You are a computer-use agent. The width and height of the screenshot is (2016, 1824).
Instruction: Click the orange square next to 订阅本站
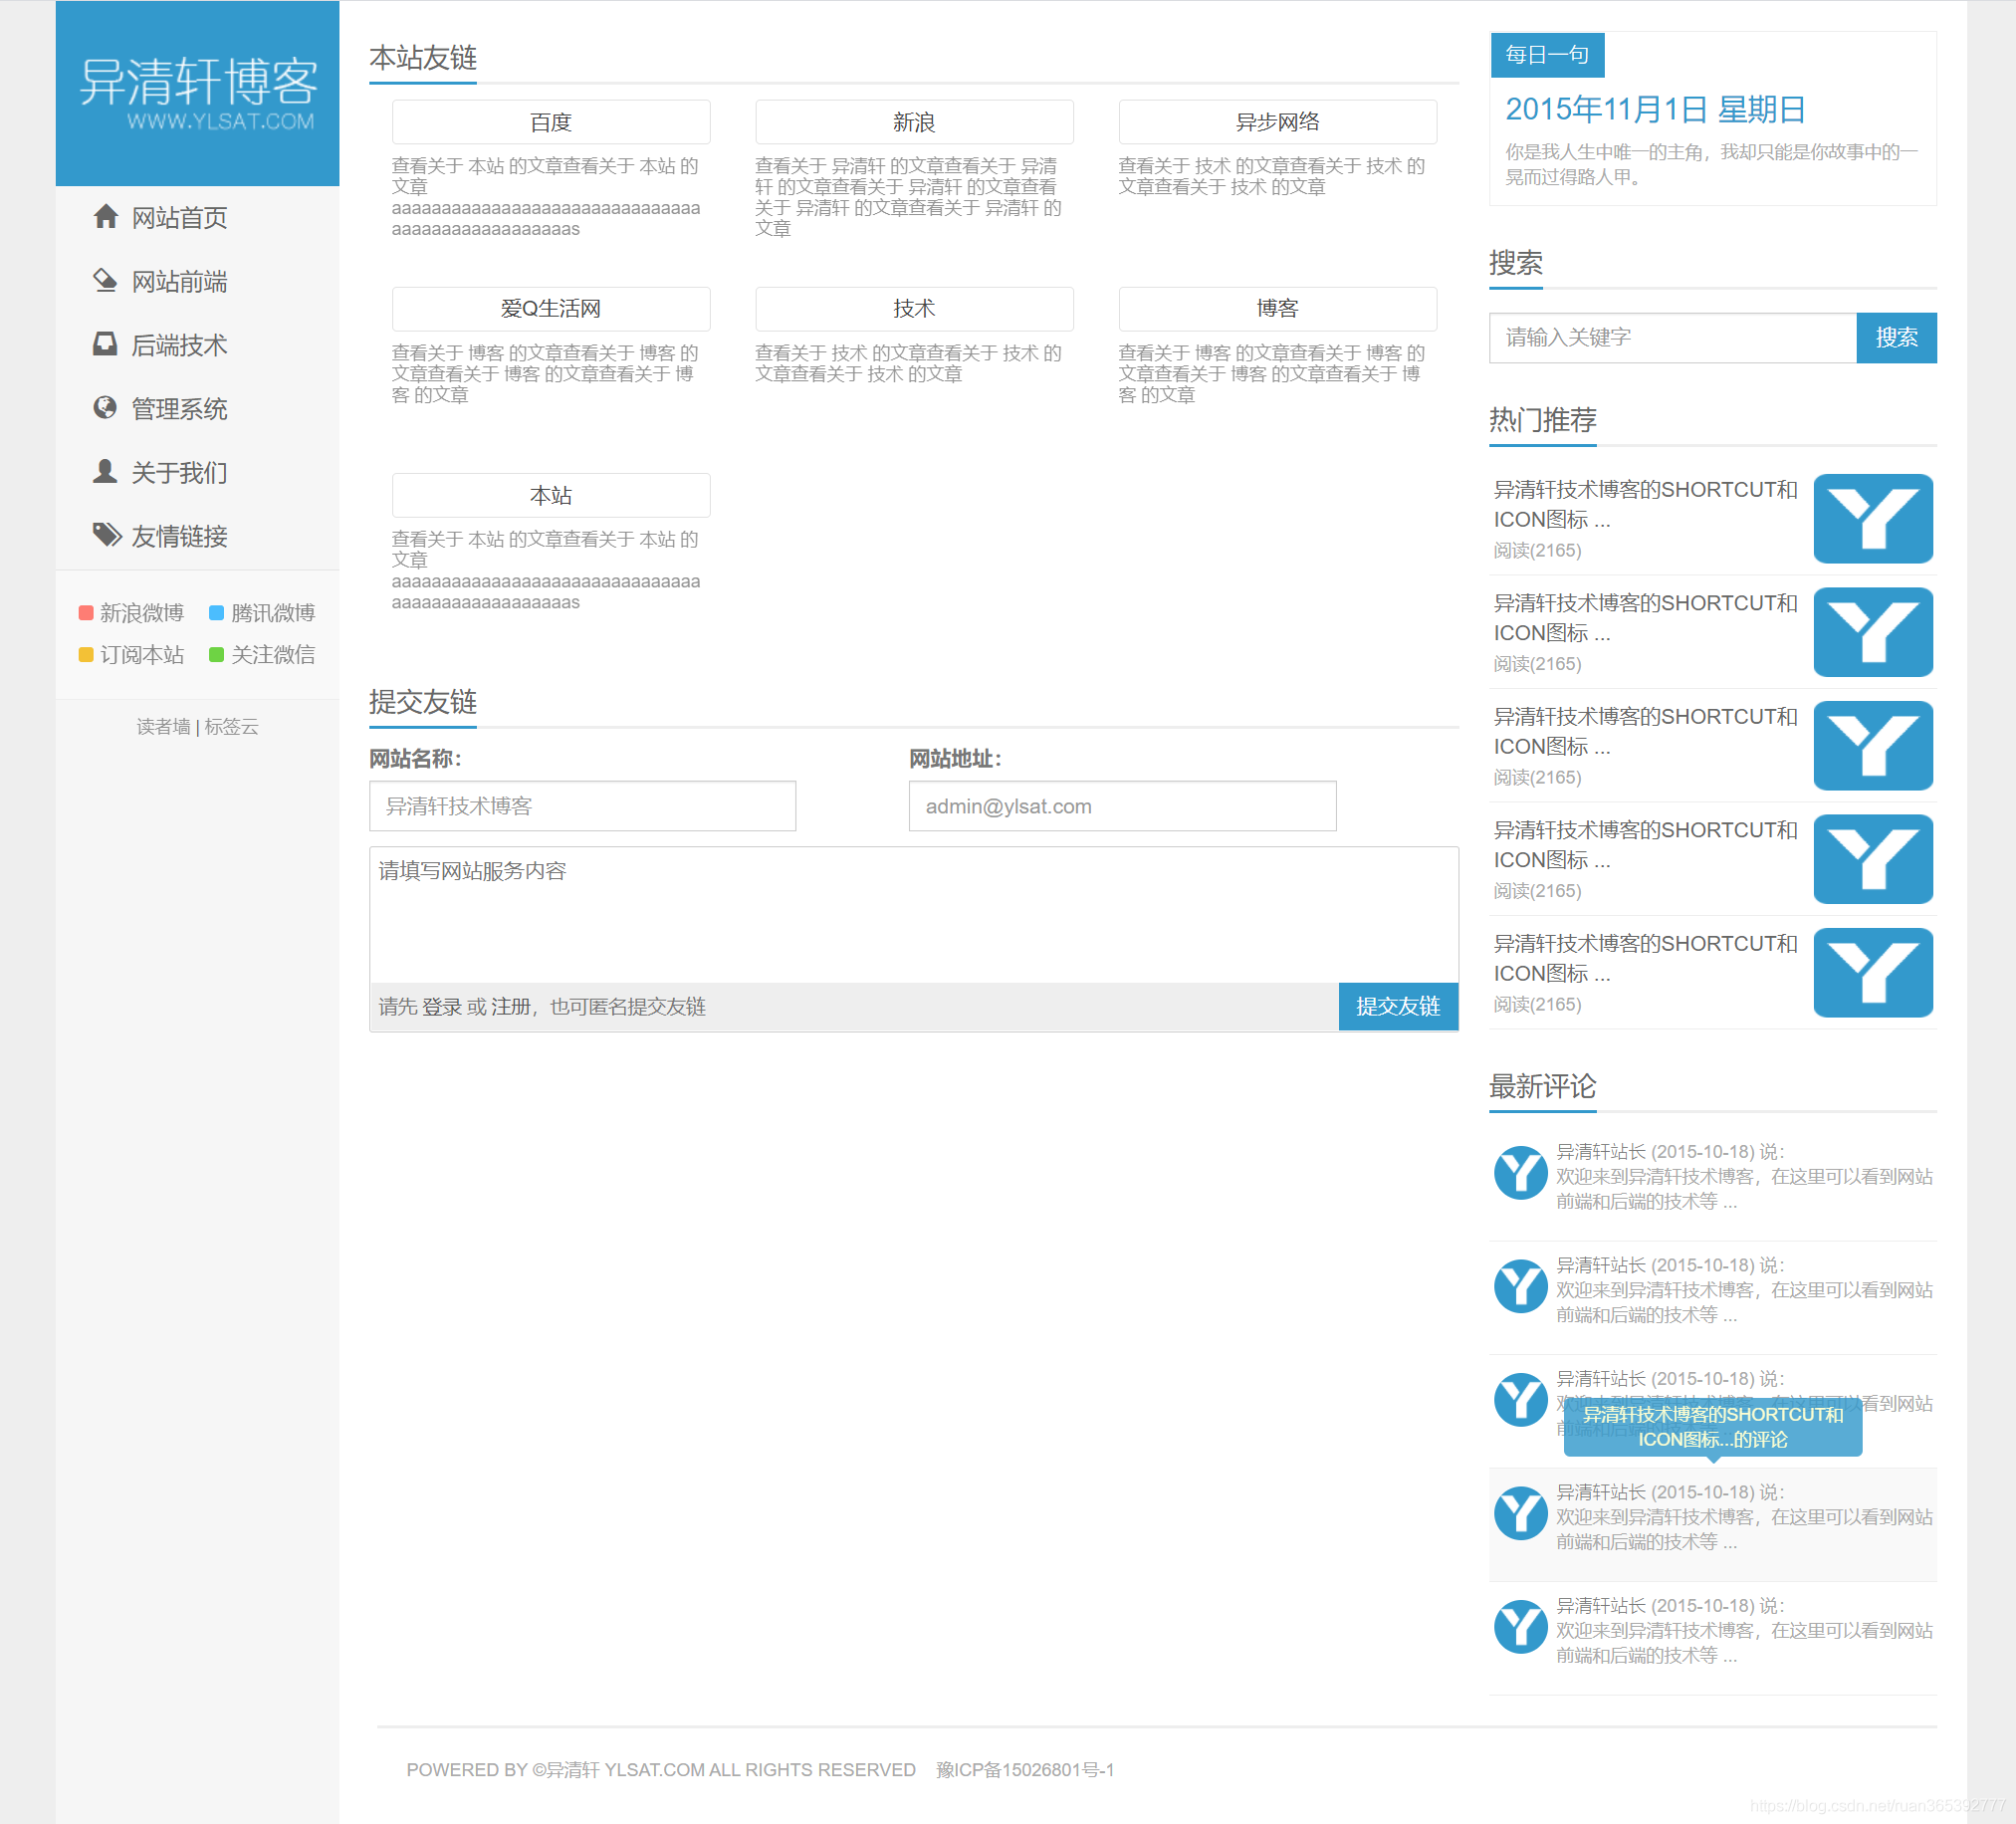[86, 655]
